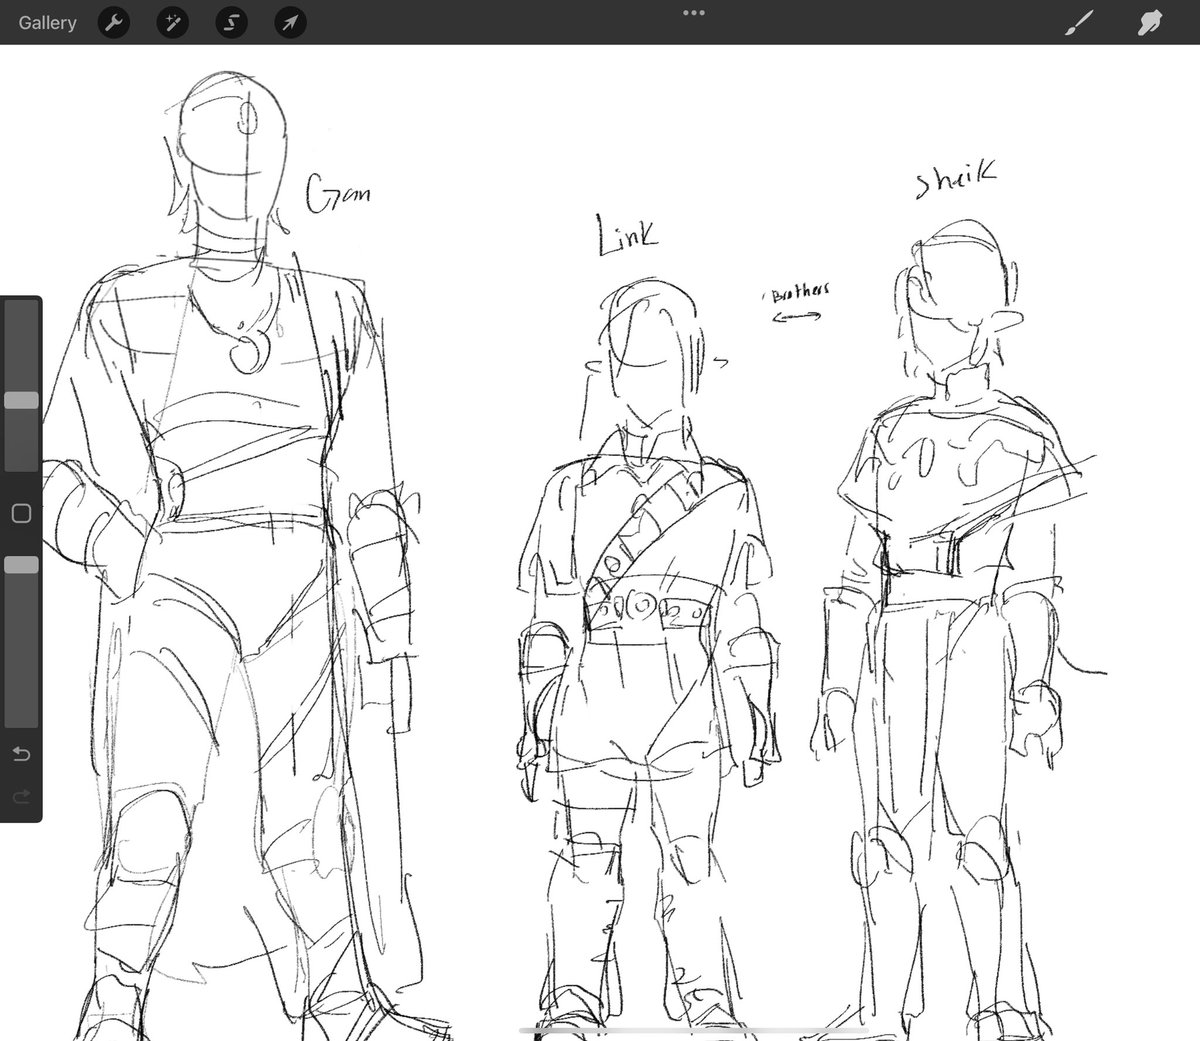Undo the last stroke

click(x=21, y=754)
